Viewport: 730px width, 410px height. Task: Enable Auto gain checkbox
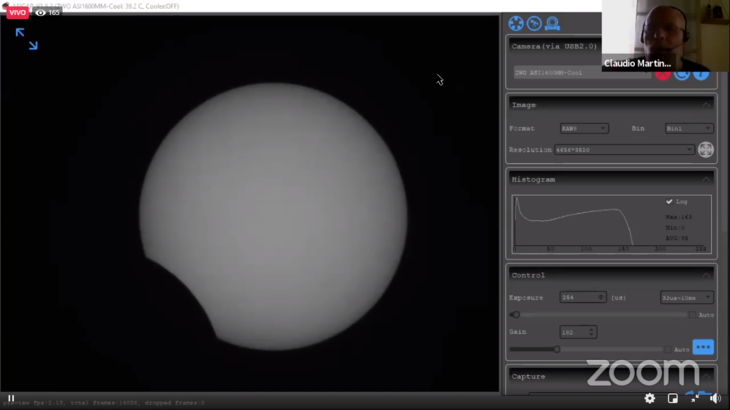click(x=669, y=349)
